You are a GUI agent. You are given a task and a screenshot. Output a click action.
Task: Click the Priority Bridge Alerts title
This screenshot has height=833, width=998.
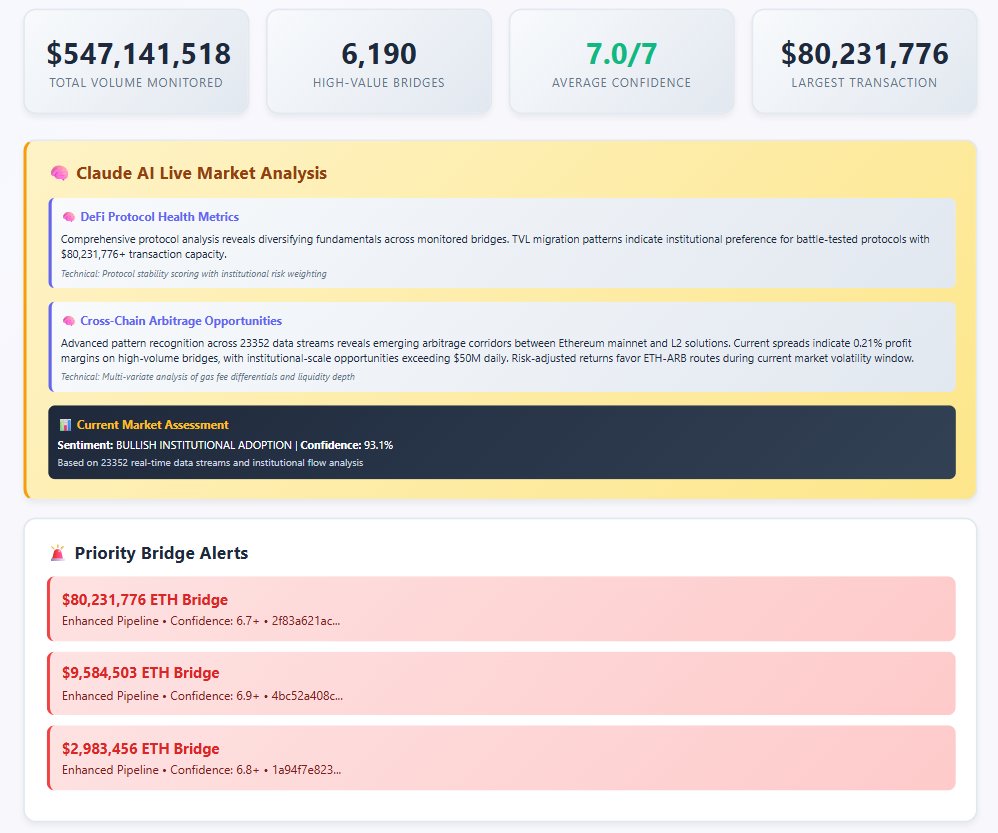coord(162,553)
